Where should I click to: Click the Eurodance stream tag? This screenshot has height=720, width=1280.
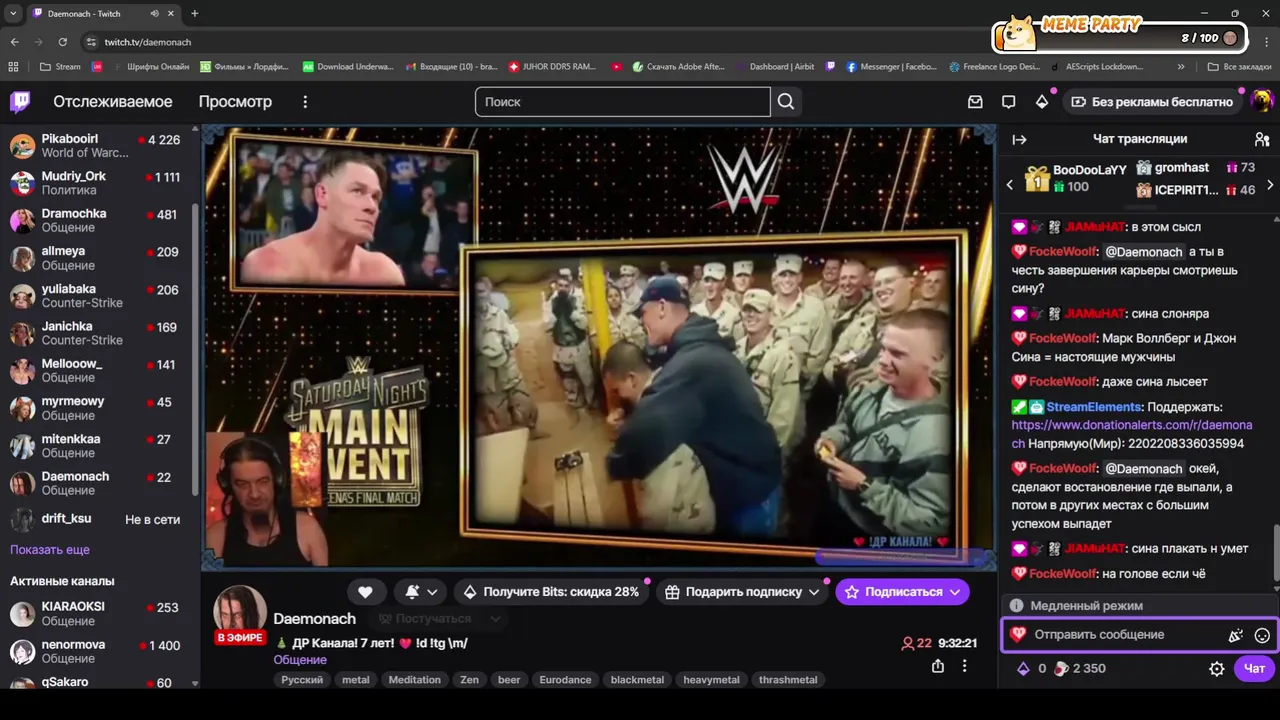[x=565, y=680]
